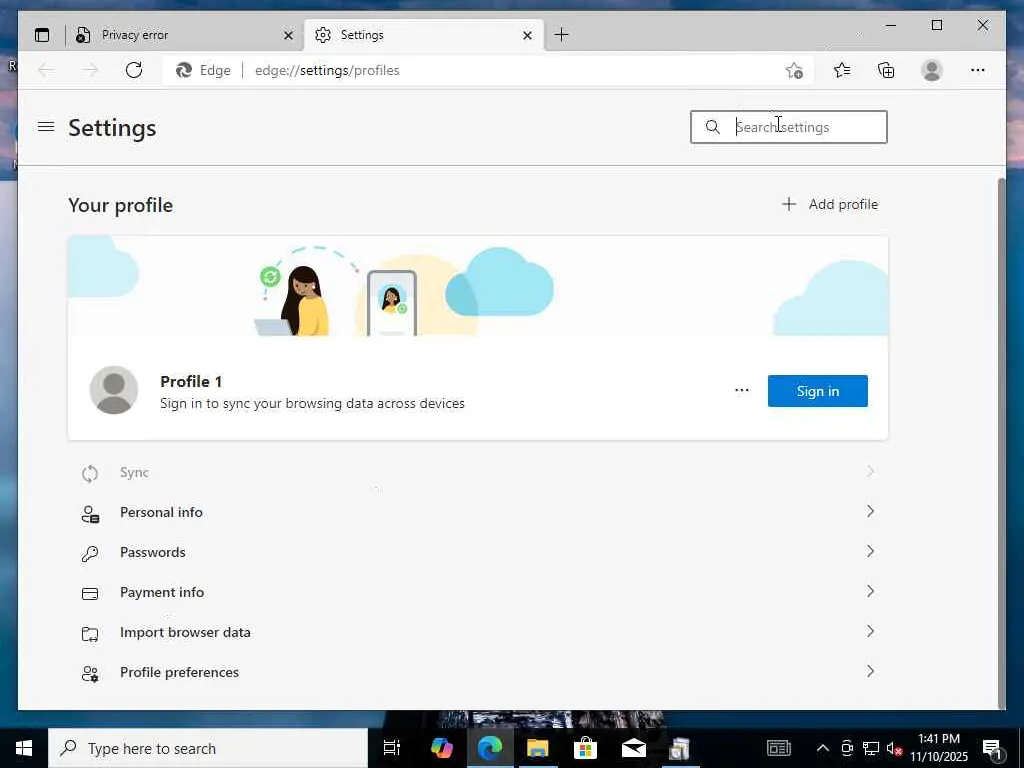The height and width of the screenshot is (768, 1024).
Task: Open Personal info settings
Action: [478, 512]
